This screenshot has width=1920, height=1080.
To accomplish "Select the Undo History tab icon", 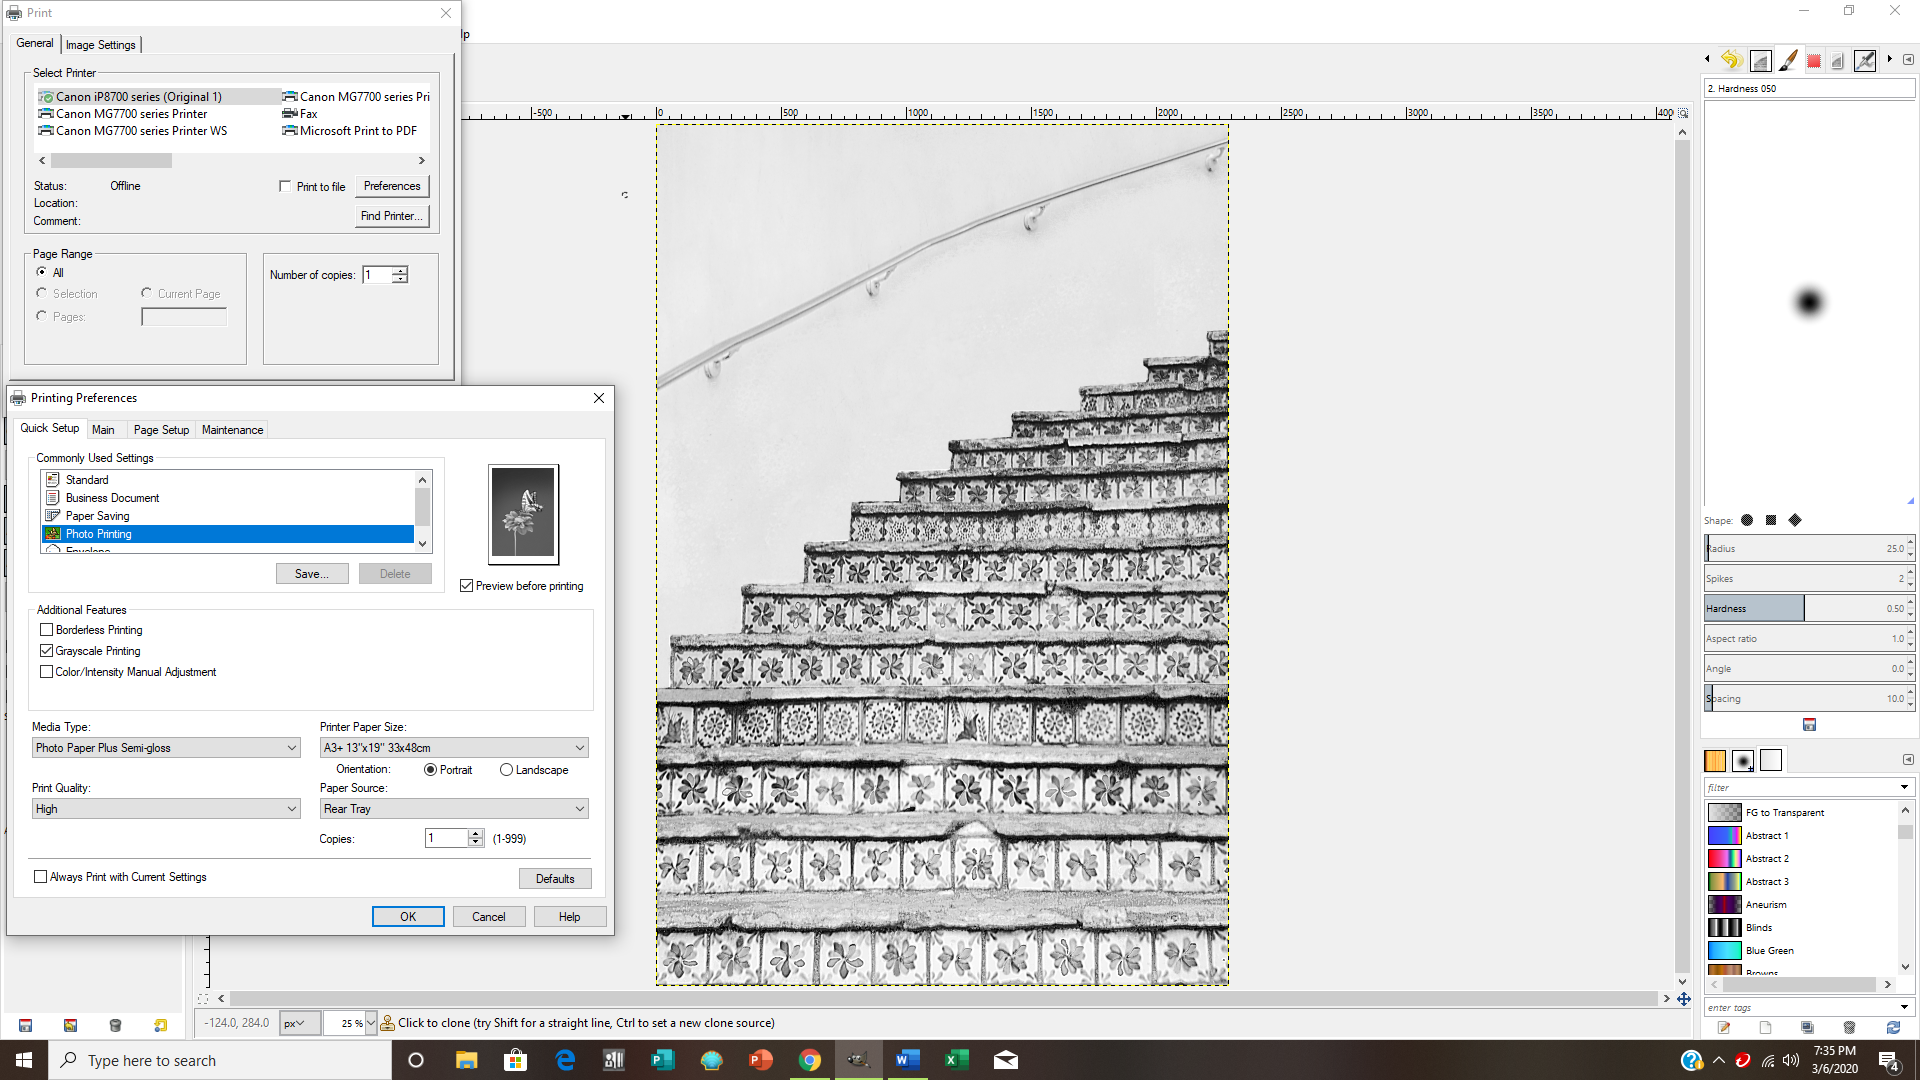I will (1731, 60).
